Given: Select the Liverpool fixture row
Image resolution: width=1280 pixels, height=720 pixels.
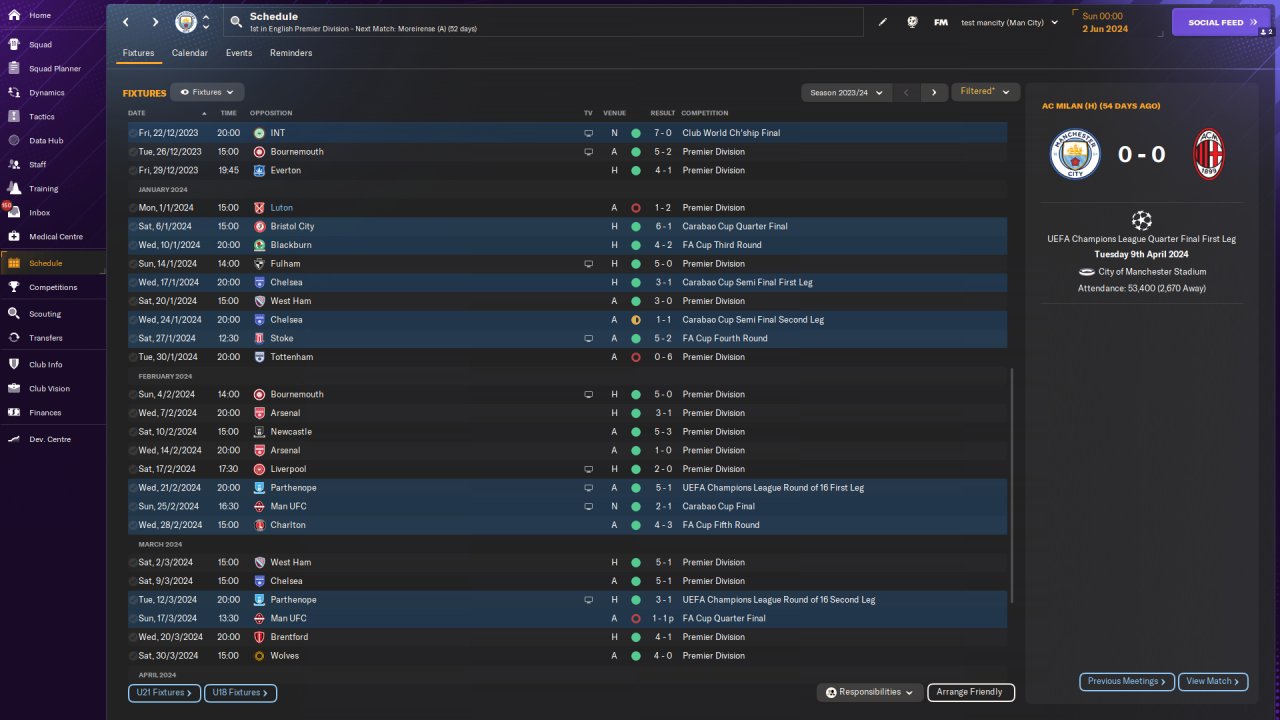Looking at the screenshot, I should click(x=567, y=469).
